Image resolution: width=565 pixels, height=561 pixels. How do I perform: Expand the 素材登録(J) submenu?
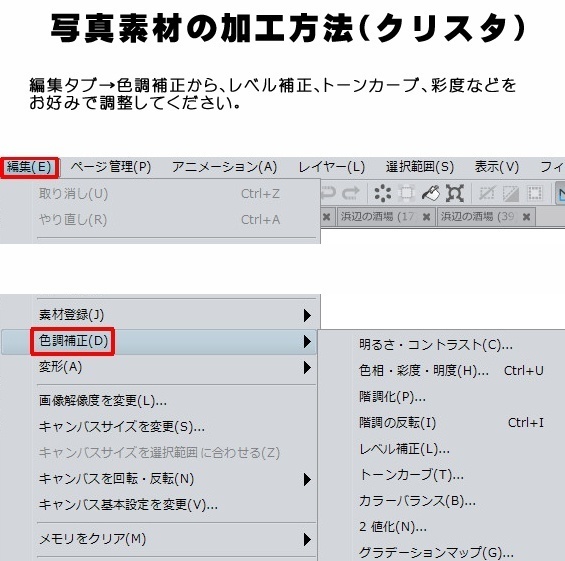[160, 315]
